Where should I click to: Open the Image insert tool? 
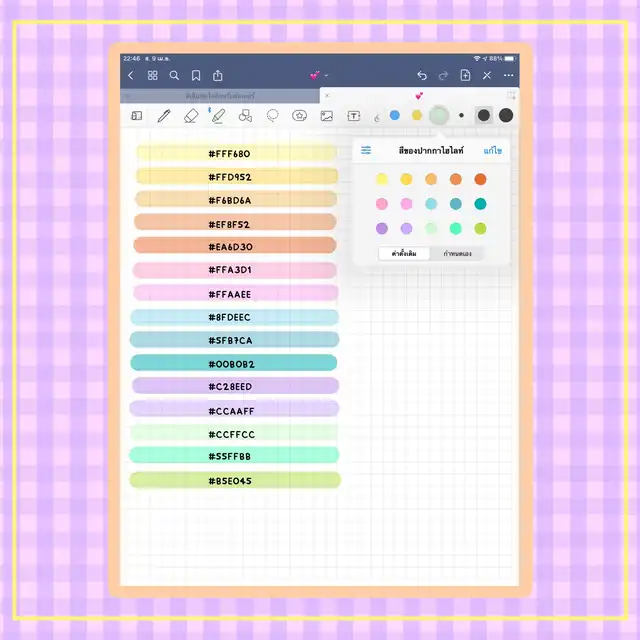(326, 116)
